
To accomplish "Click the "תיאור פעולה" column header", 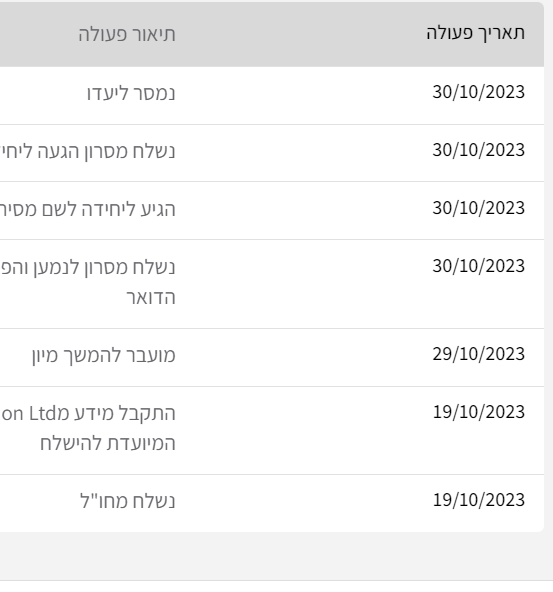I will point(127,35).
